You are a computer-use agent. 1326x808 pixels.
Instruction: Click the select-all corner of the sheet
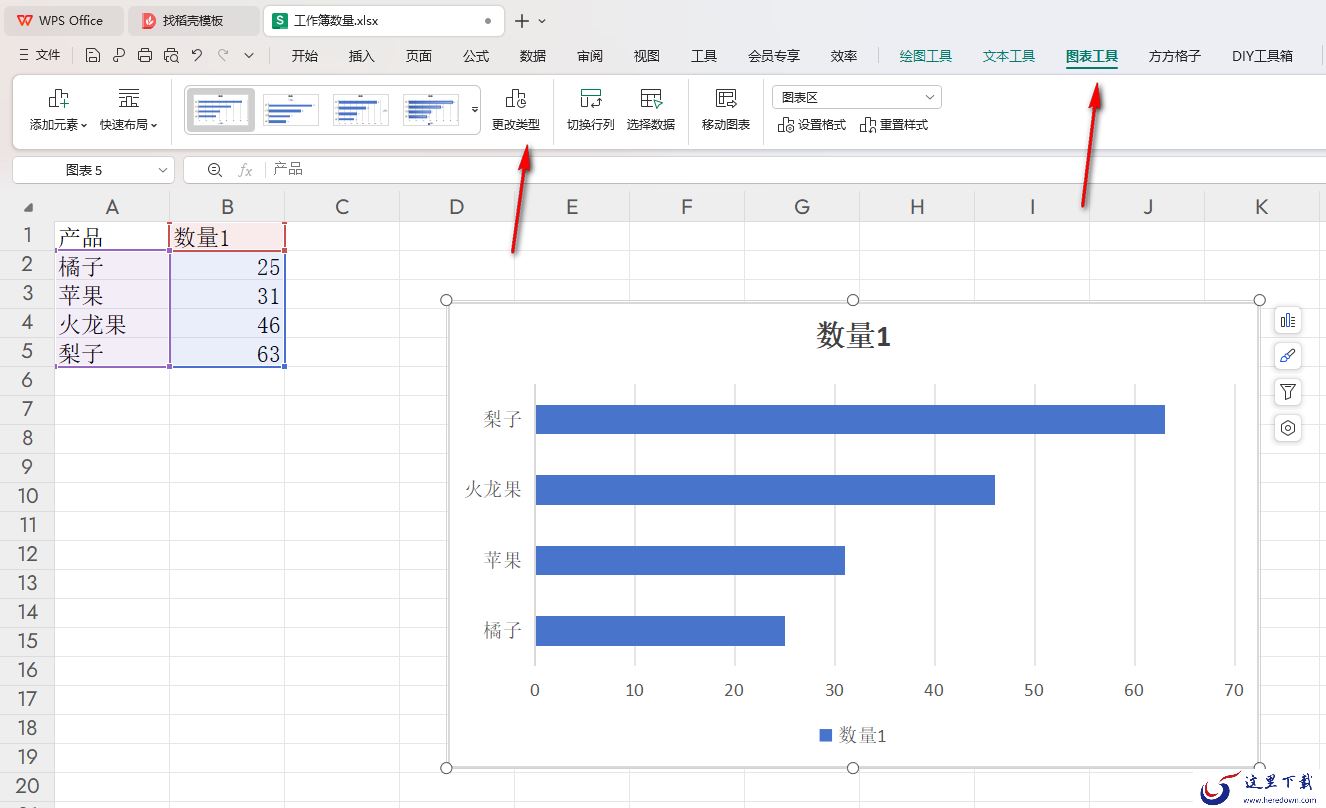point(28,207)
